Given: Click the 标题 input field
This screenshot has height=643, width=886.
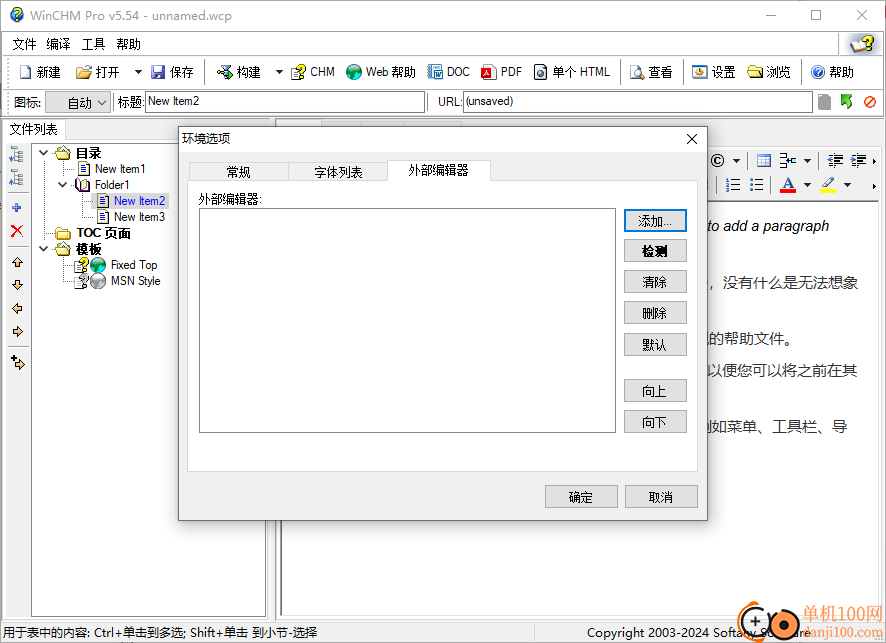Looking at the screenshot, I should (285, 102).
